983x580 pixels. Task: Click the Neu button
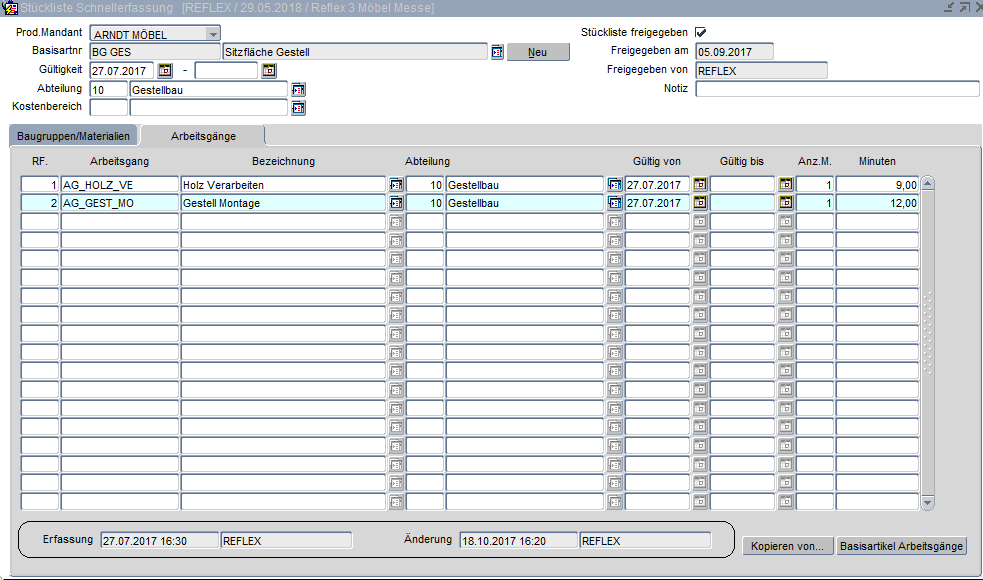pos(538,52)
